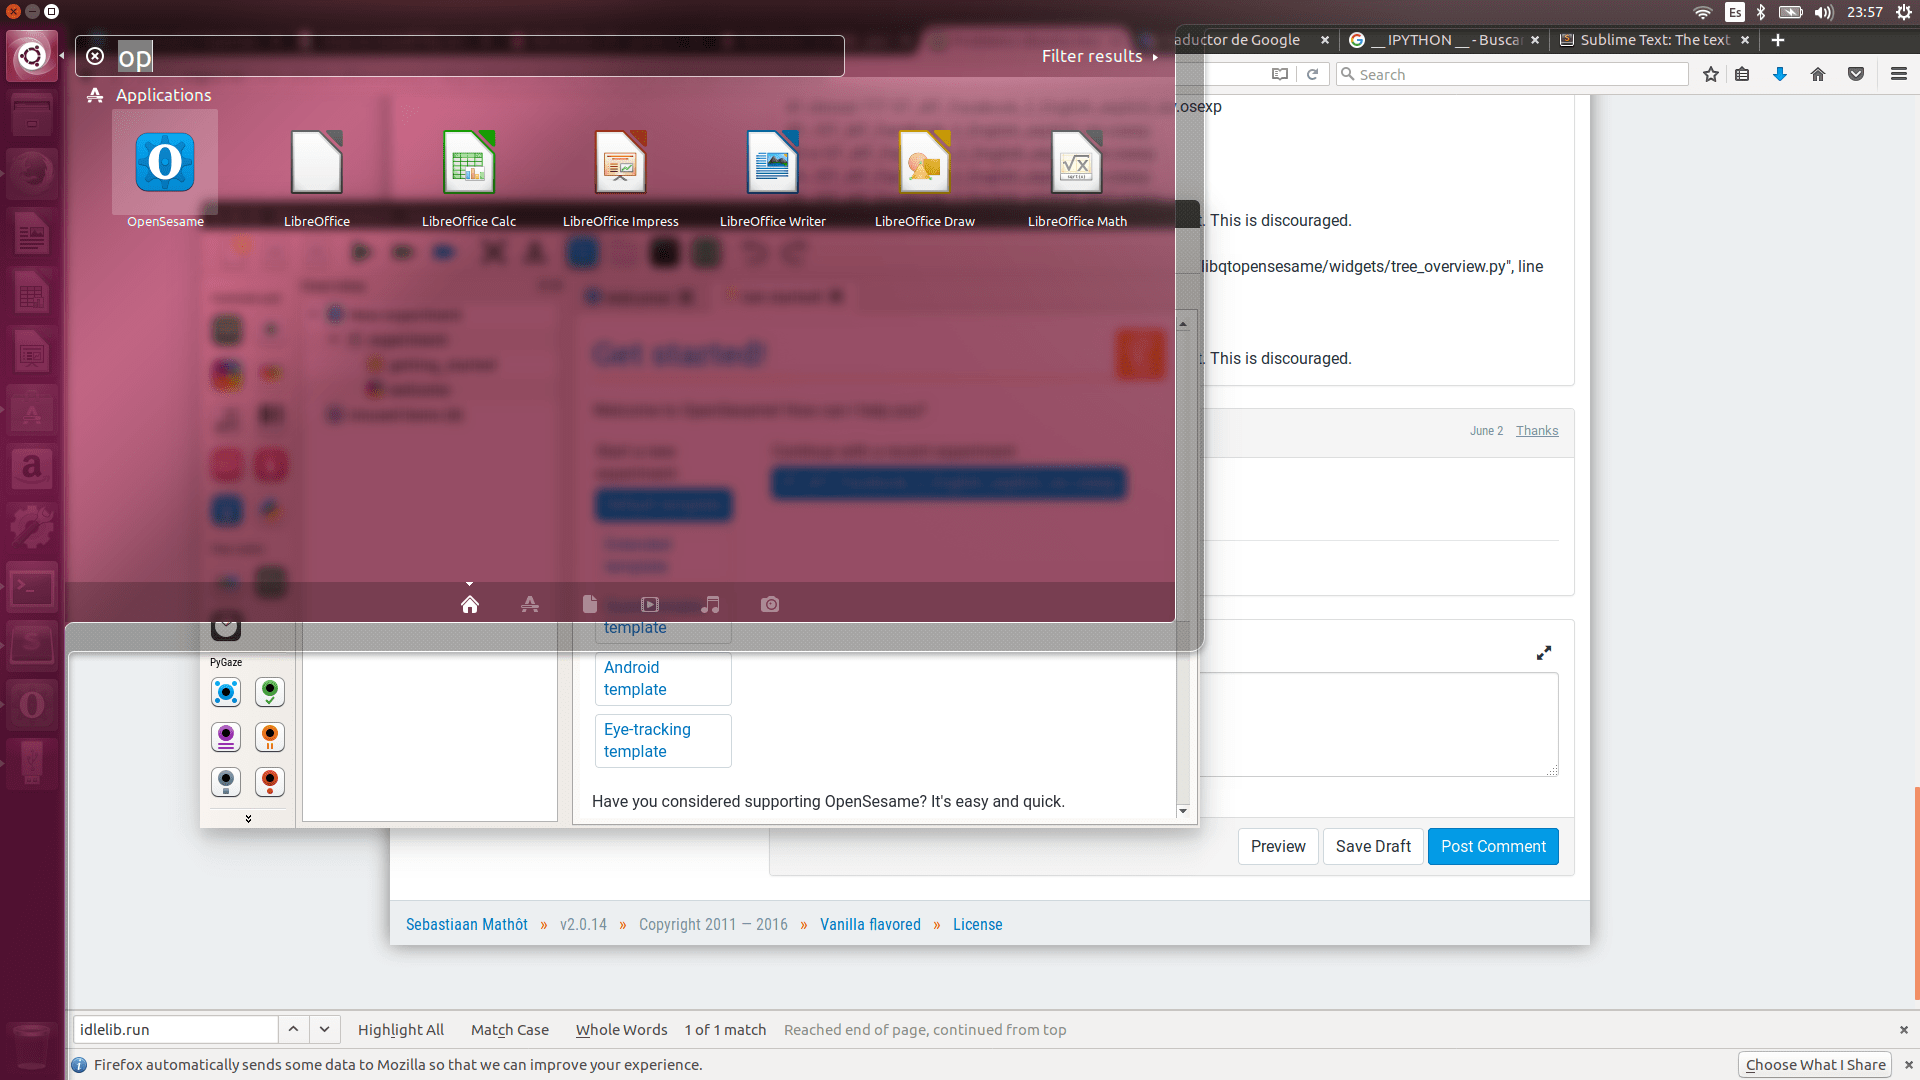Open the Eye-tracking template link
Screen dimensions: 1920x1080
[x=663, y=741]
